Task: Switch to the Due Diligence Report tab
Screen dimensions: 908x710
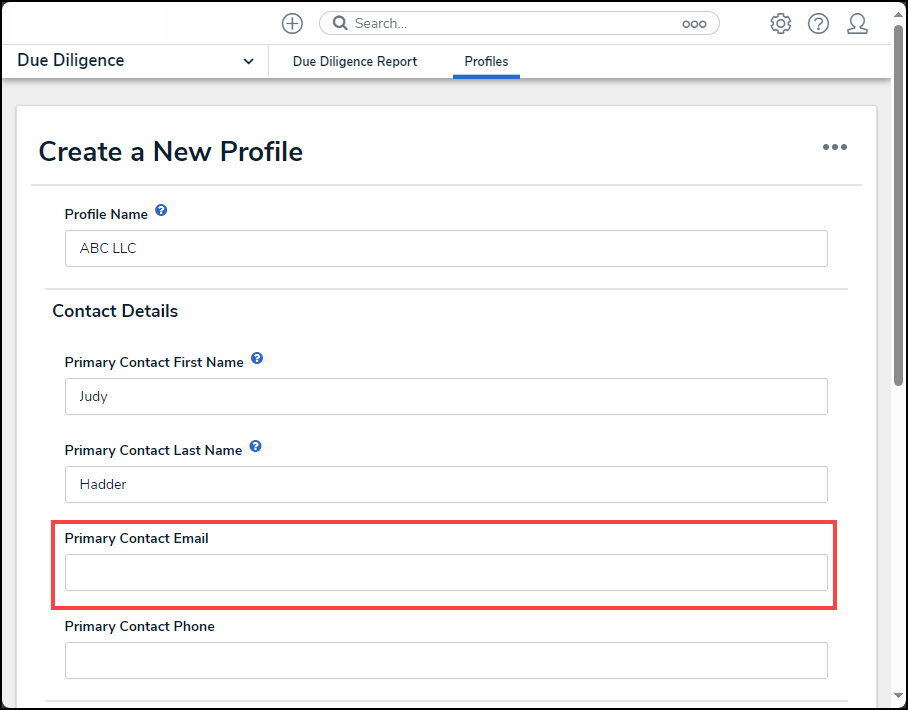Action: point(355,61)
